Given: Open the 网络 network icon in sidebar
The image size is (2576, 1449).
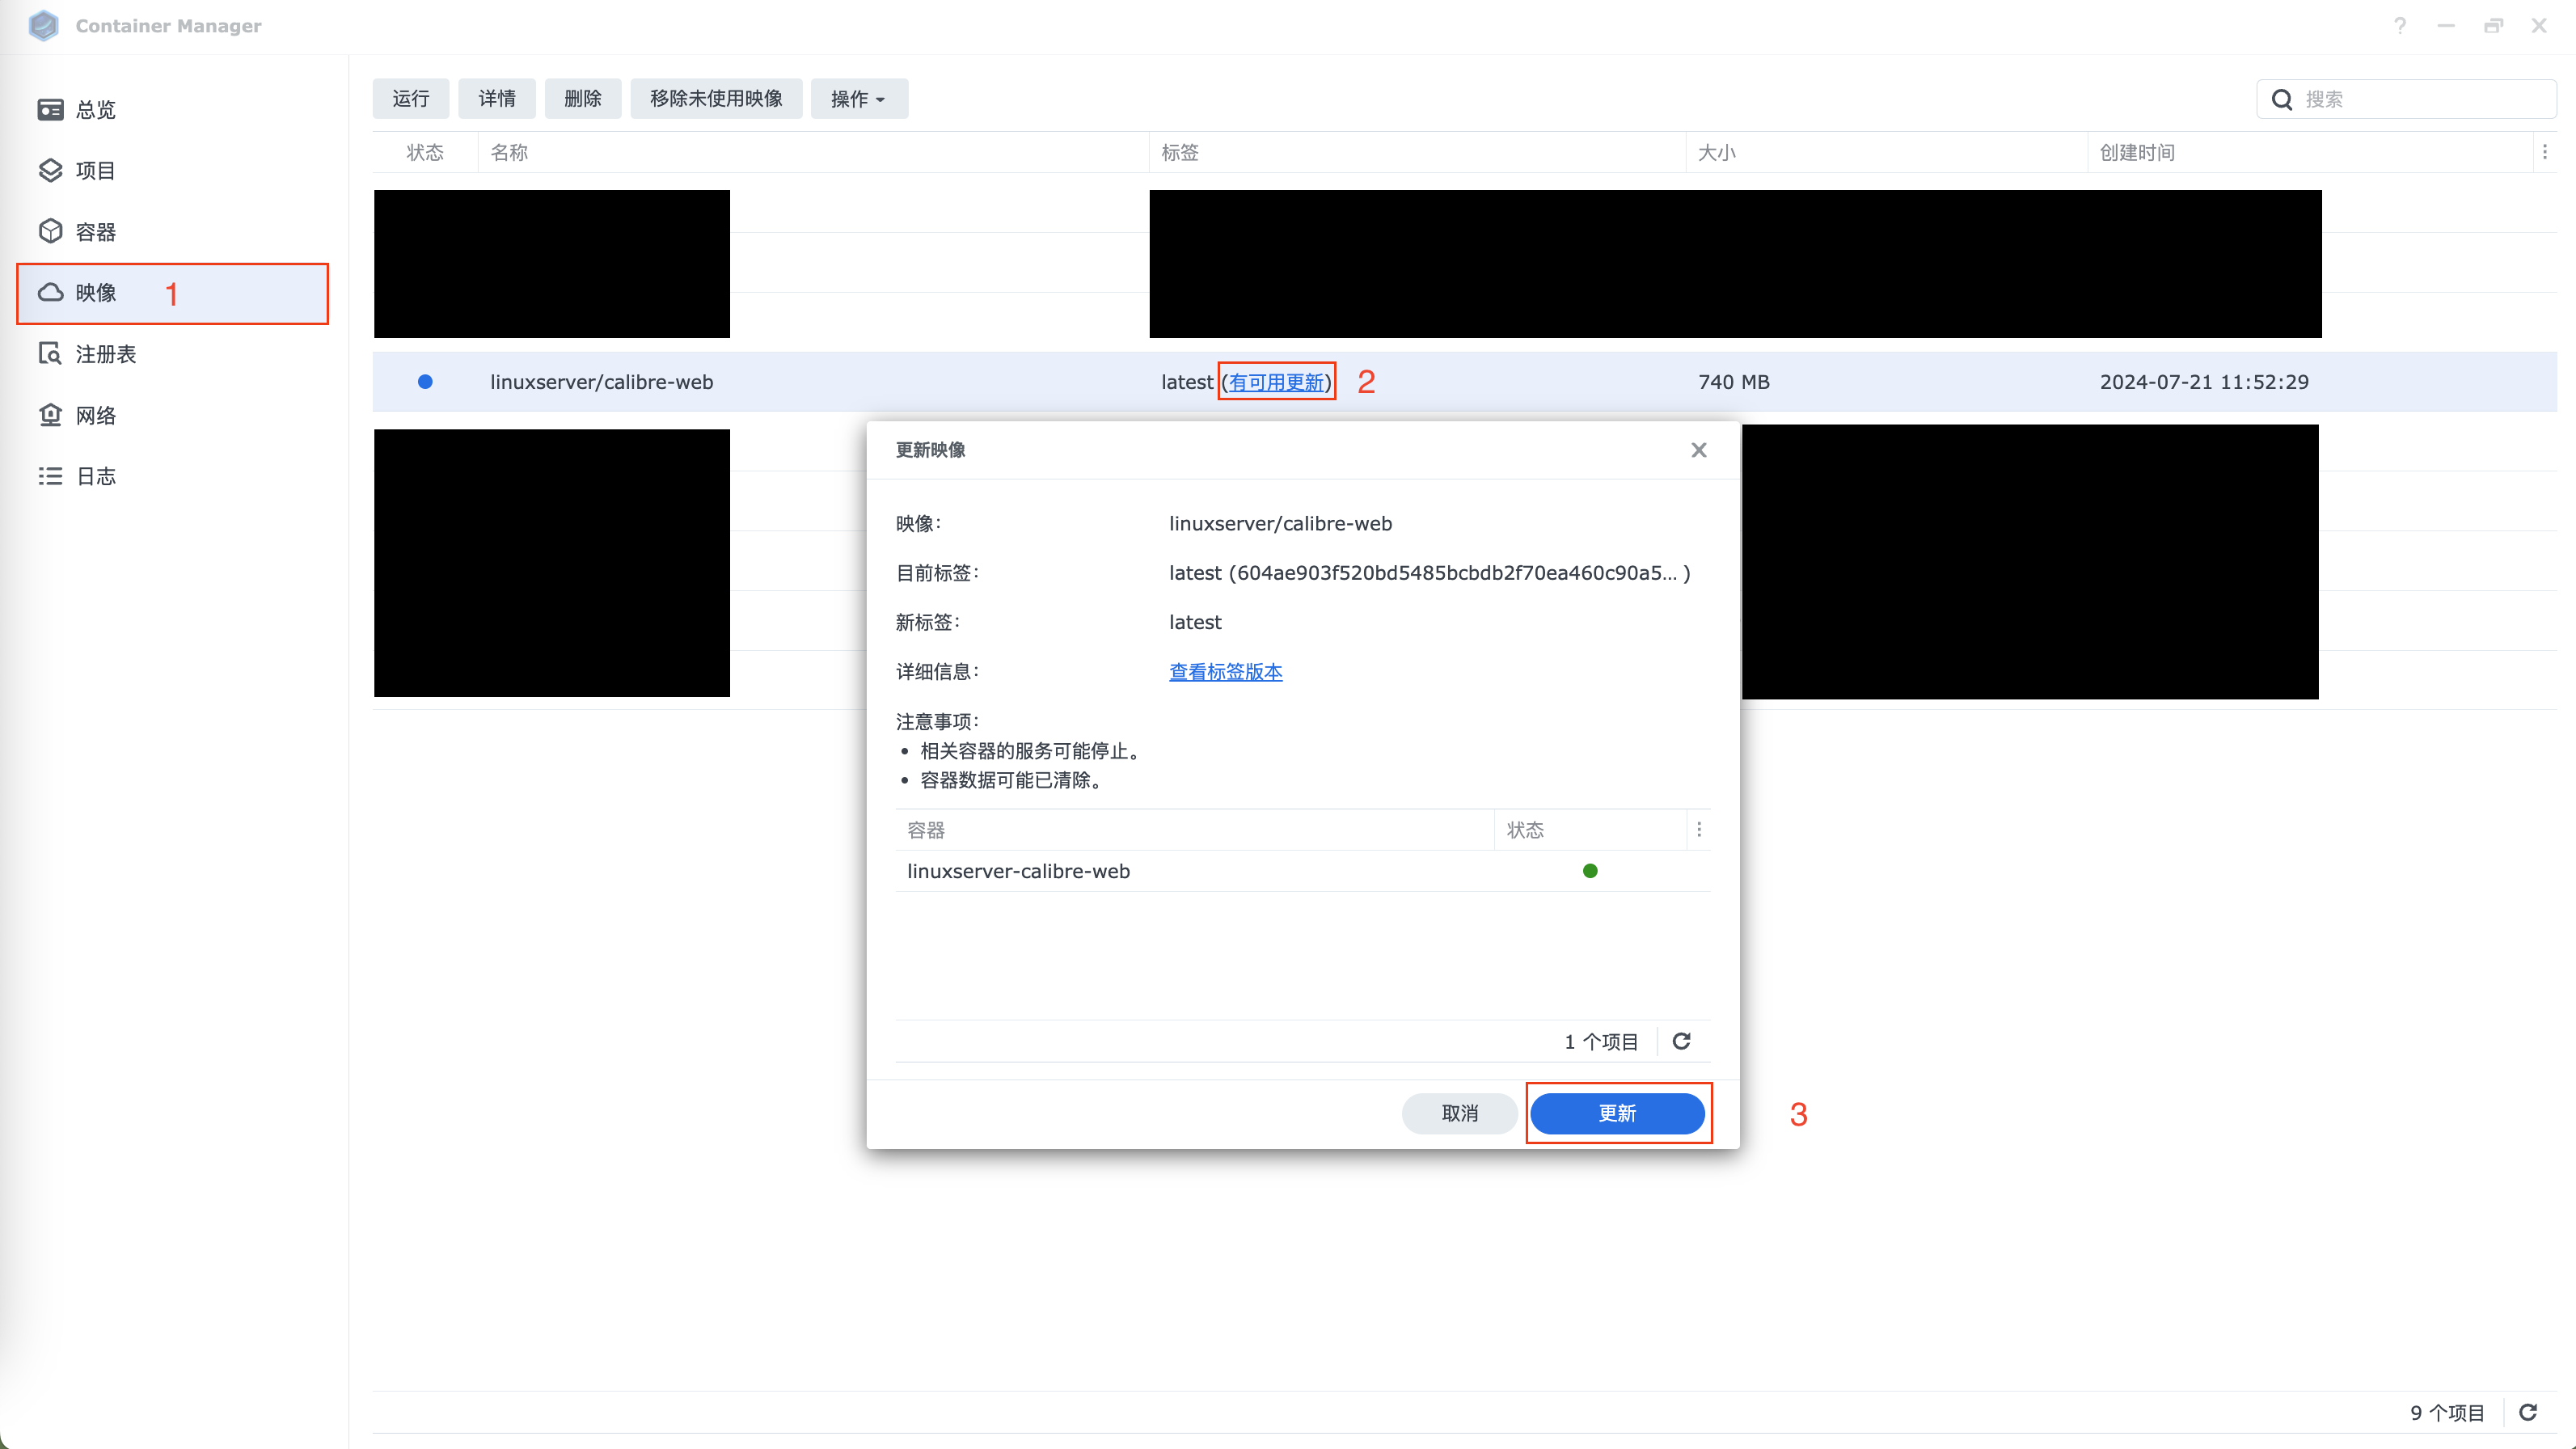Looking at the screenshot, I should (x=50, y=415).
